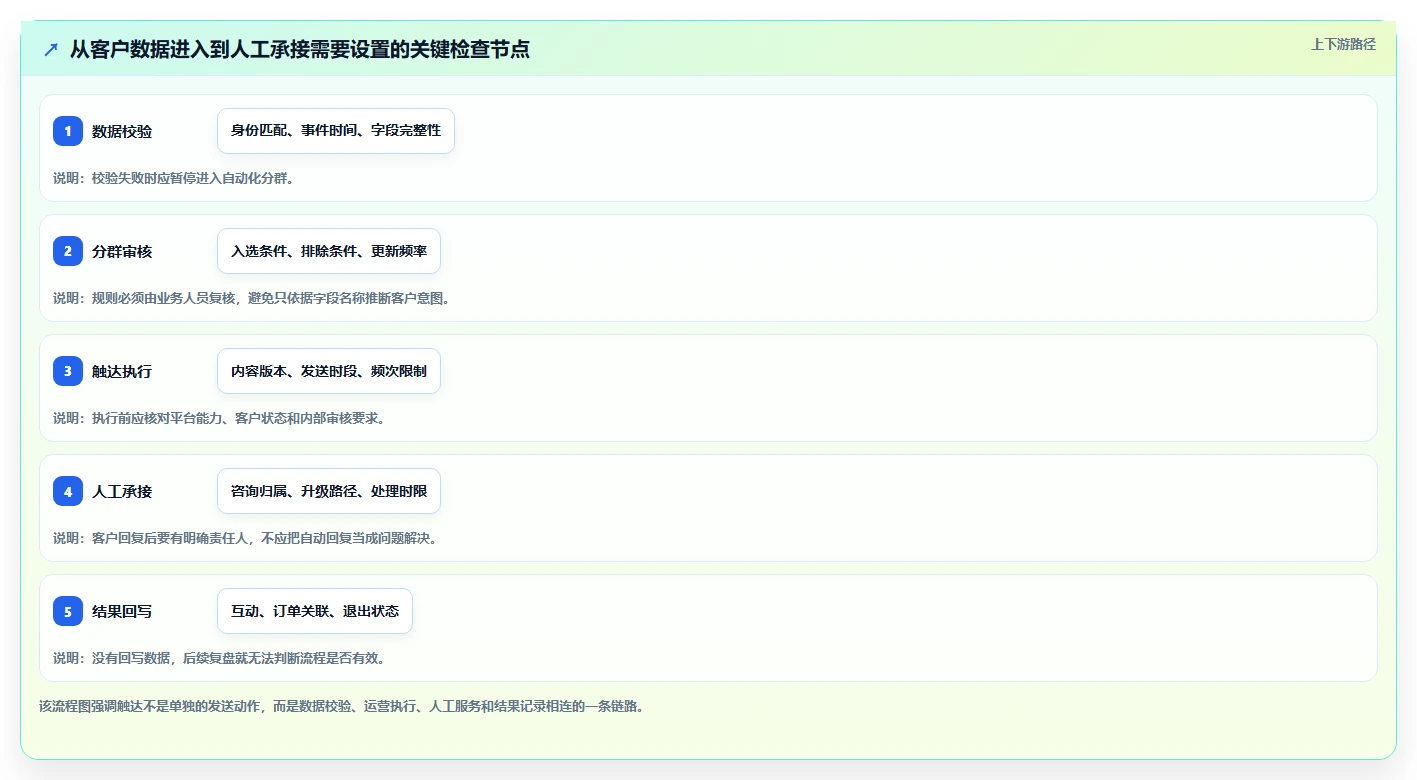The height and width of the screenshot is (780, 1417).
Task: Select the 分群审核 step title
Action: click(x=122, y=251)
